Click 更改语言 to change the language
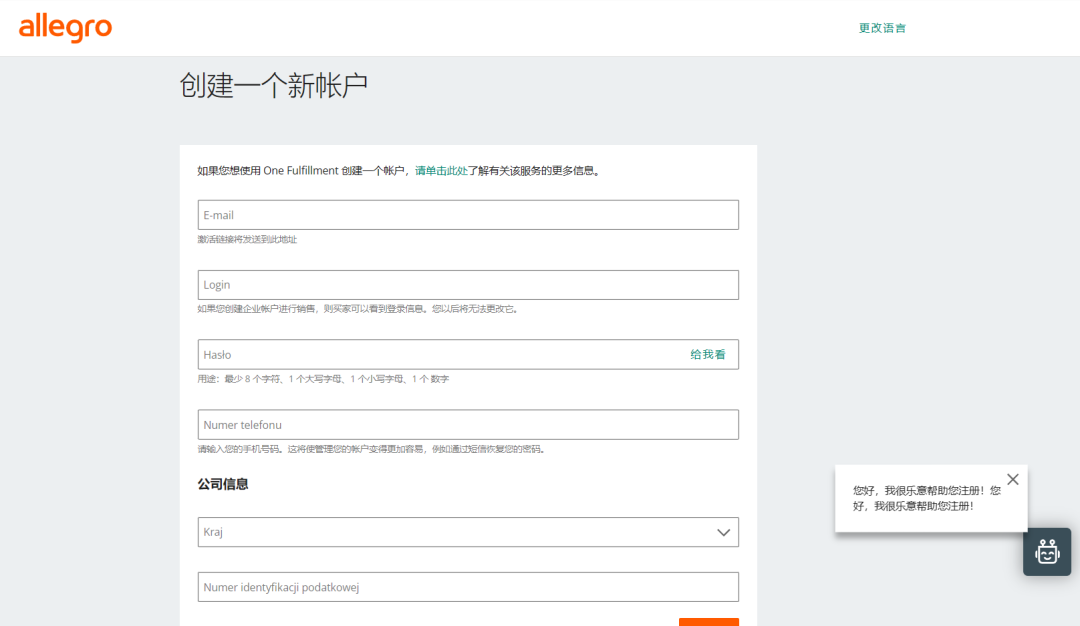1080x626 pixels. tap(882, 29)
